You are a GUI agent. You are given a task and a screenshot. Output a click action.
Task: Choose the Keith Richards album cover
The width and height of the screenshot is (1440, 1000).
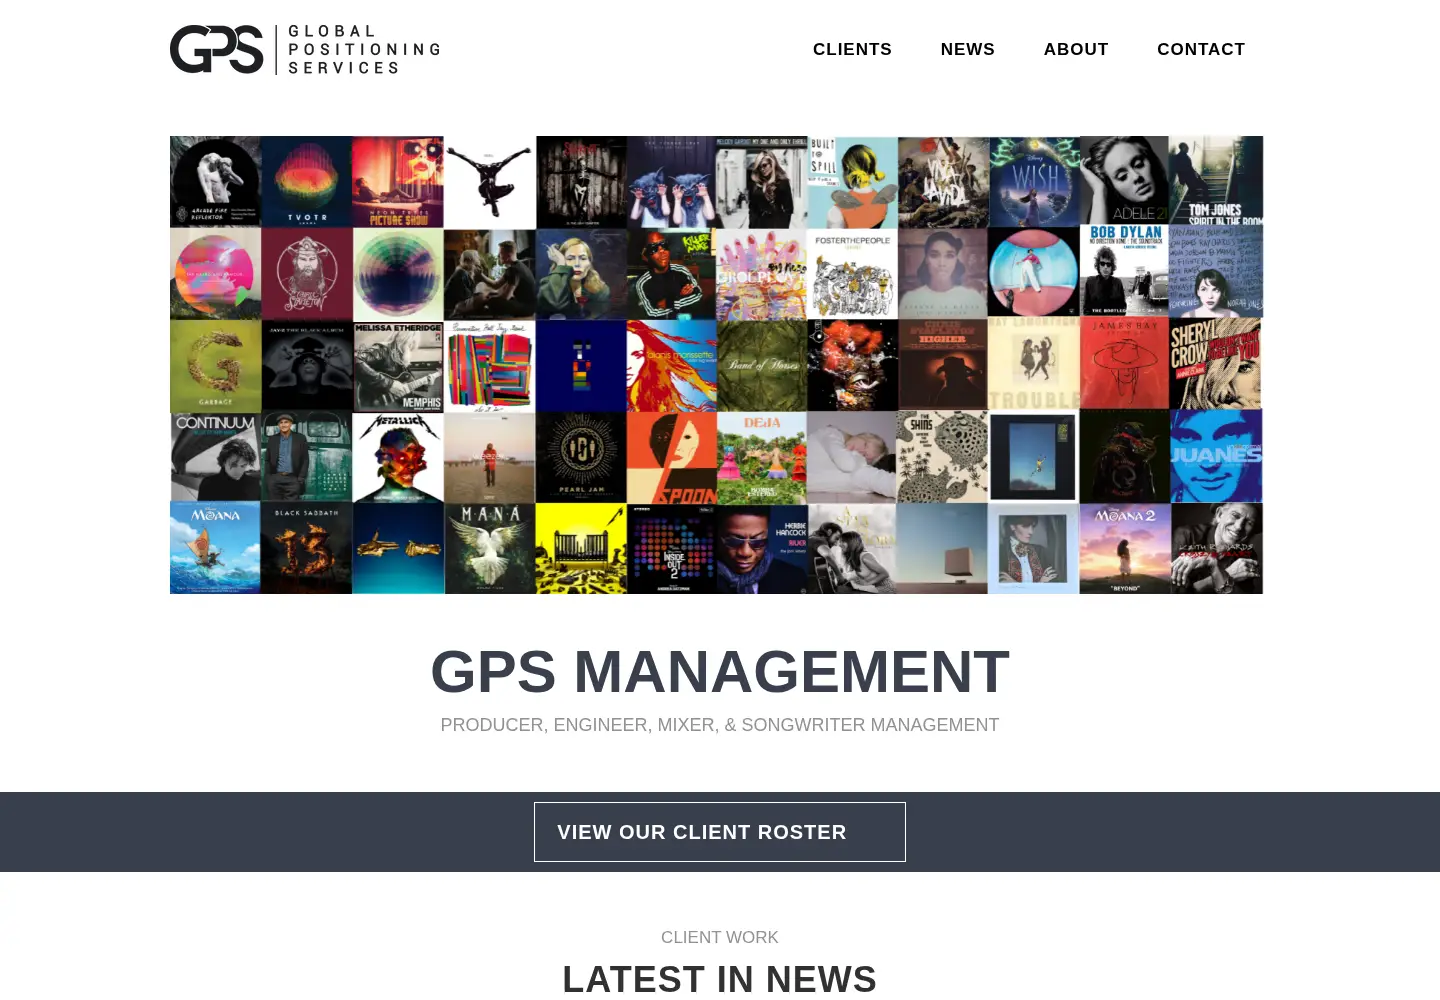(x=1217, y=548)
